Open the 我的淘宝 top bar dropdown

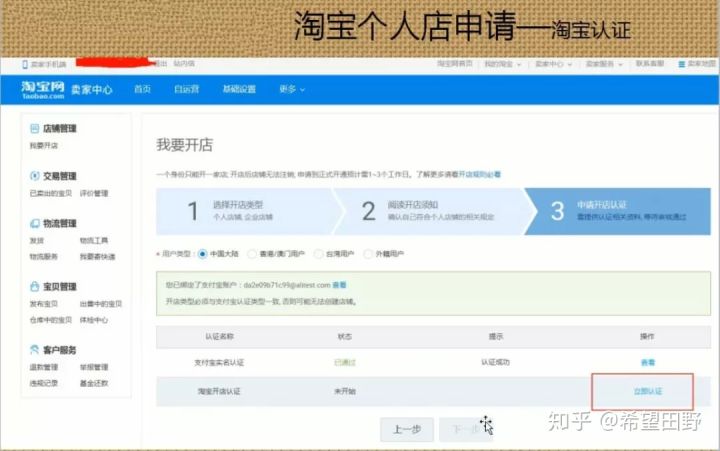click(501, 64)
